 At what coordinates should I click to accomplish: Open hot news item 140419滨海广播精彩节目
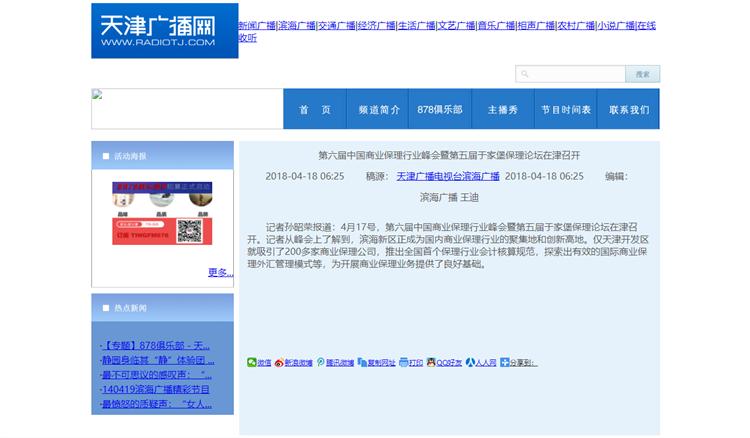[x=156, y=389]
